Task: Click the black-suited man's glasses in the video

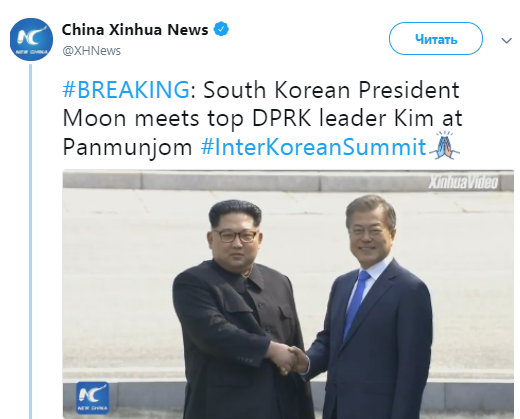Action: point(234,236)
